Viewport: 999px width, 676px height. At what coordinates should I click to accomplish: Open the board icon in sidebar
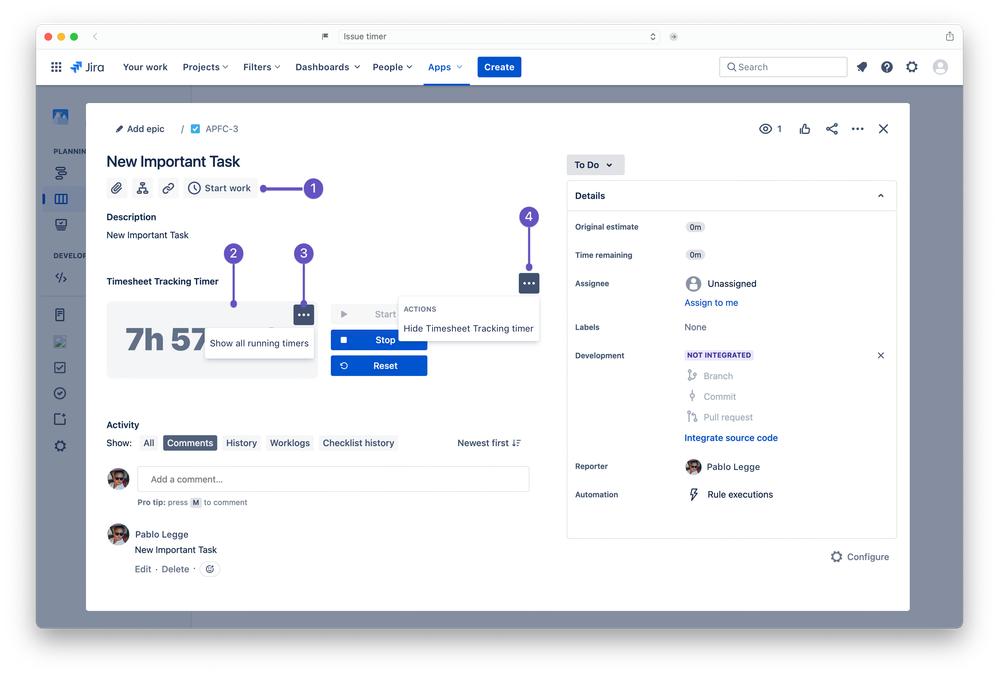[61, 199]
